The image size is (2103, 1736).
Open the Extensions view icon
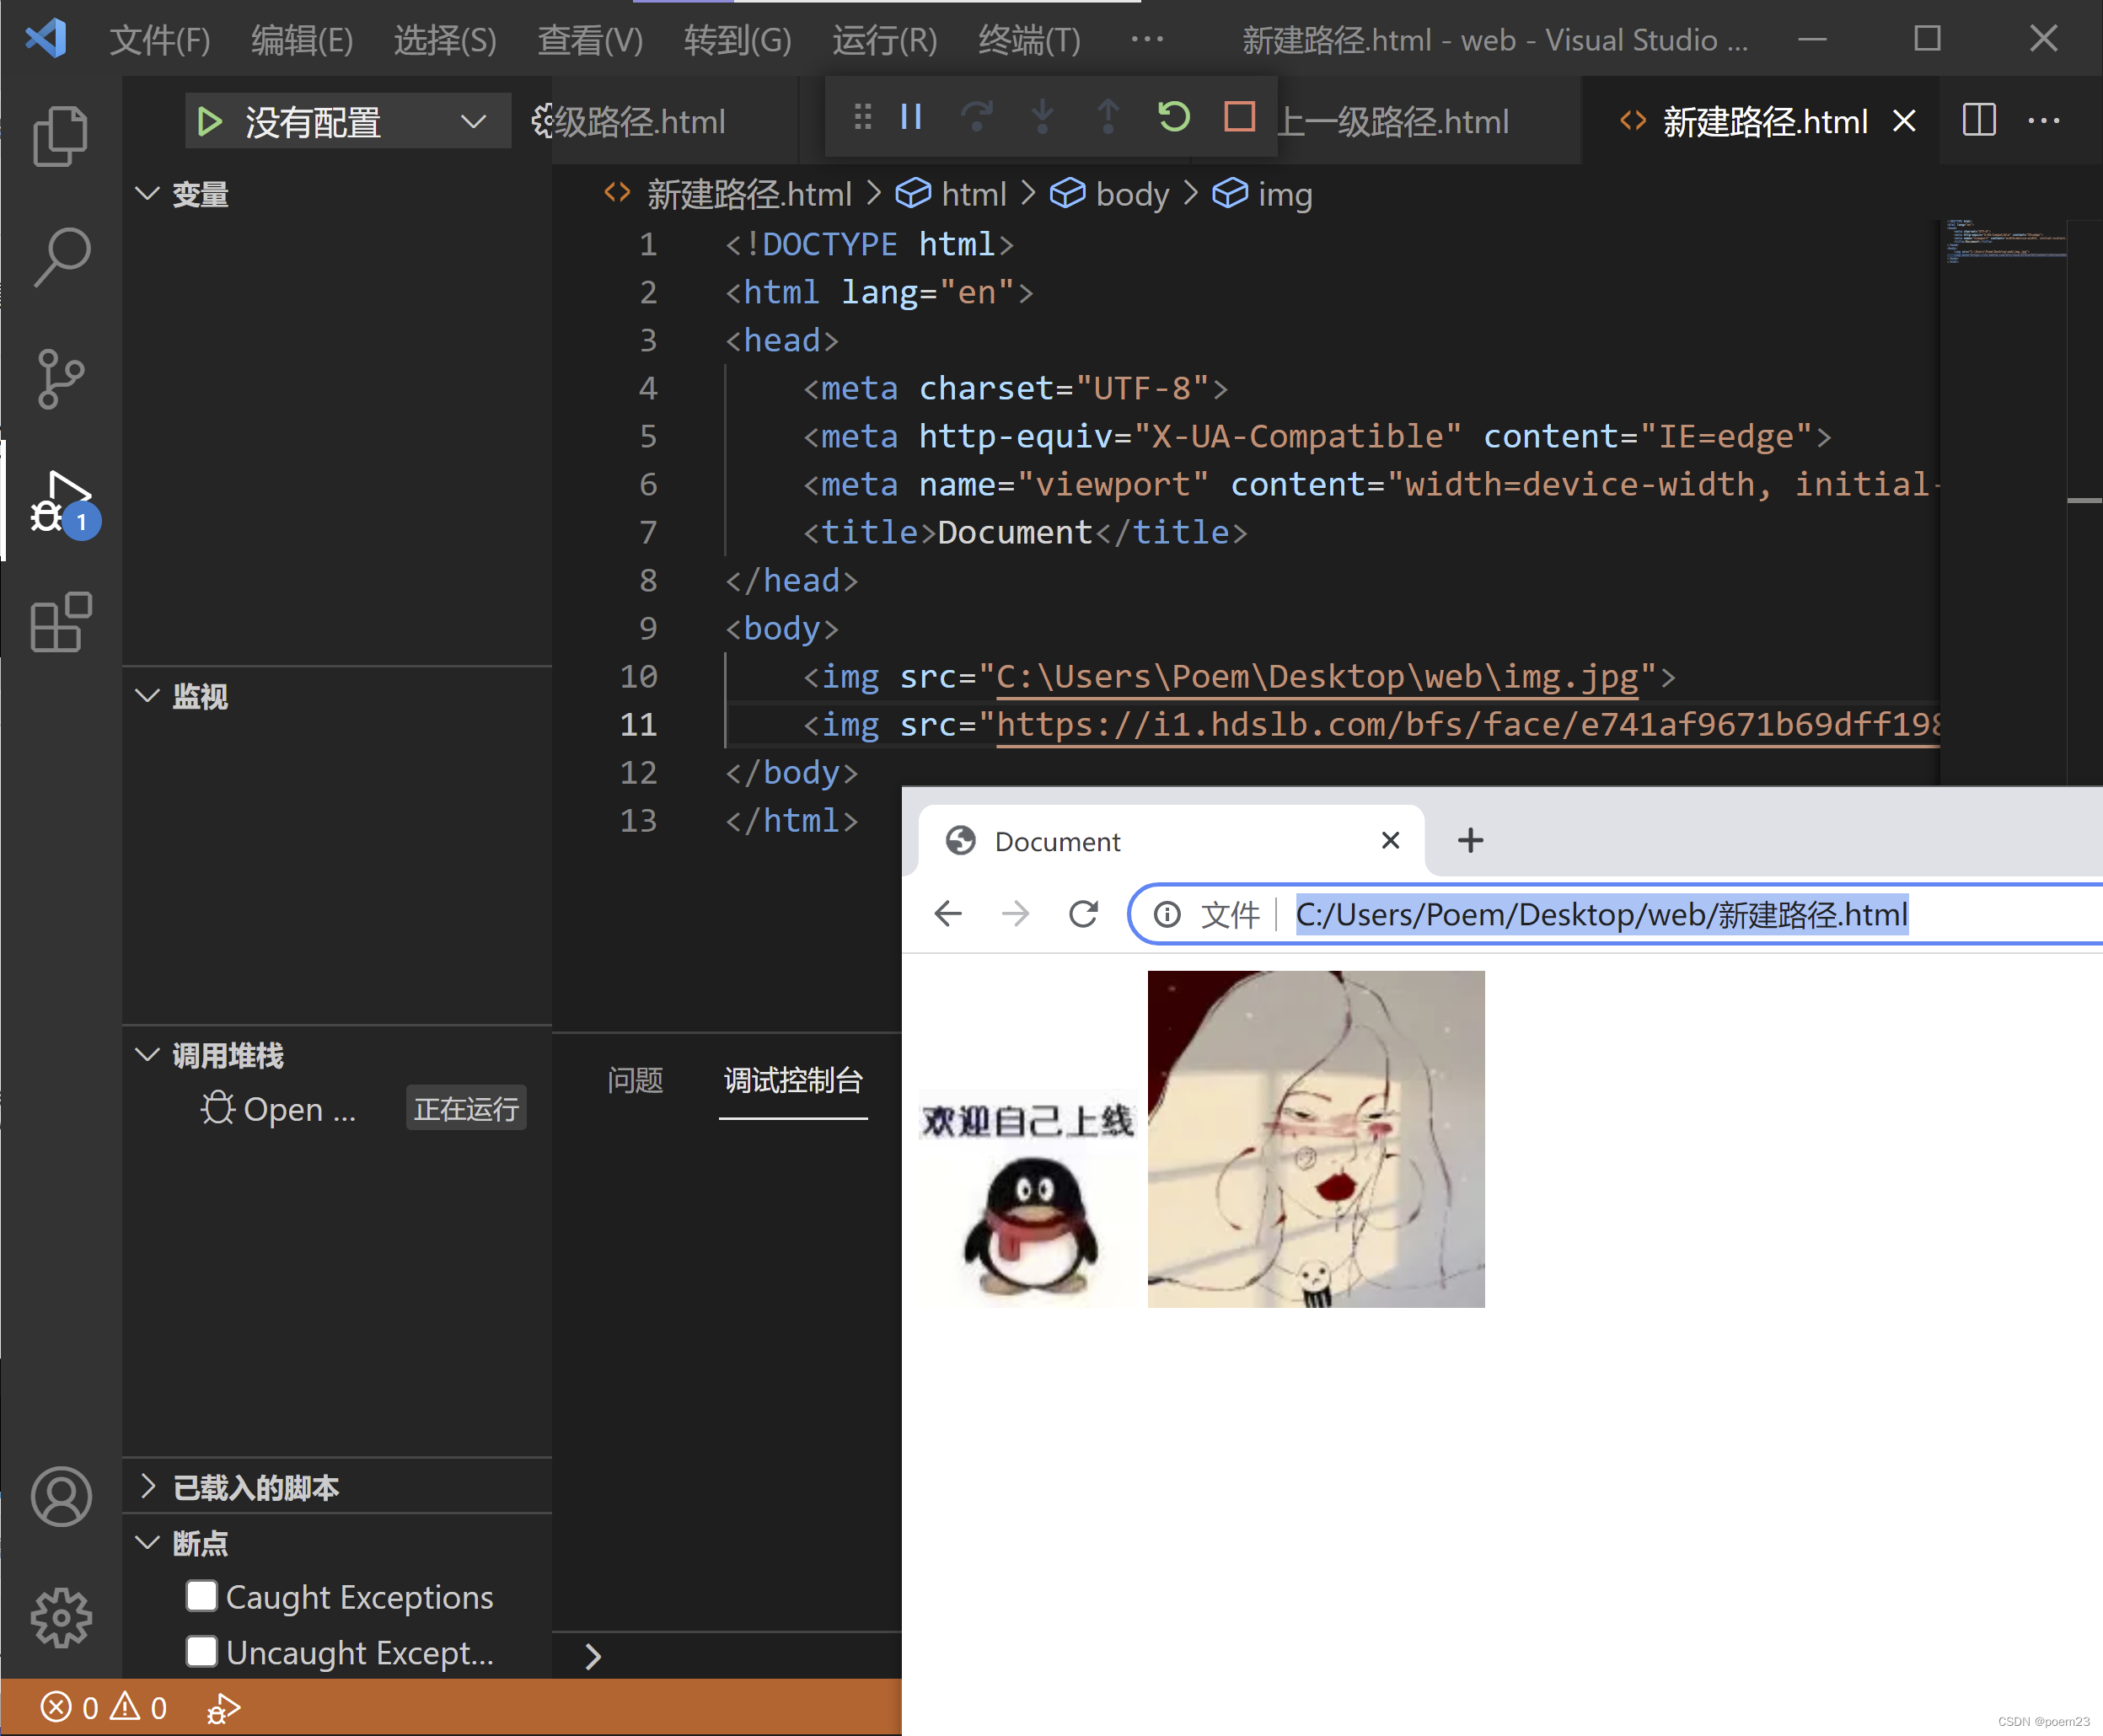pyautogui.click(x=61, y=622)
